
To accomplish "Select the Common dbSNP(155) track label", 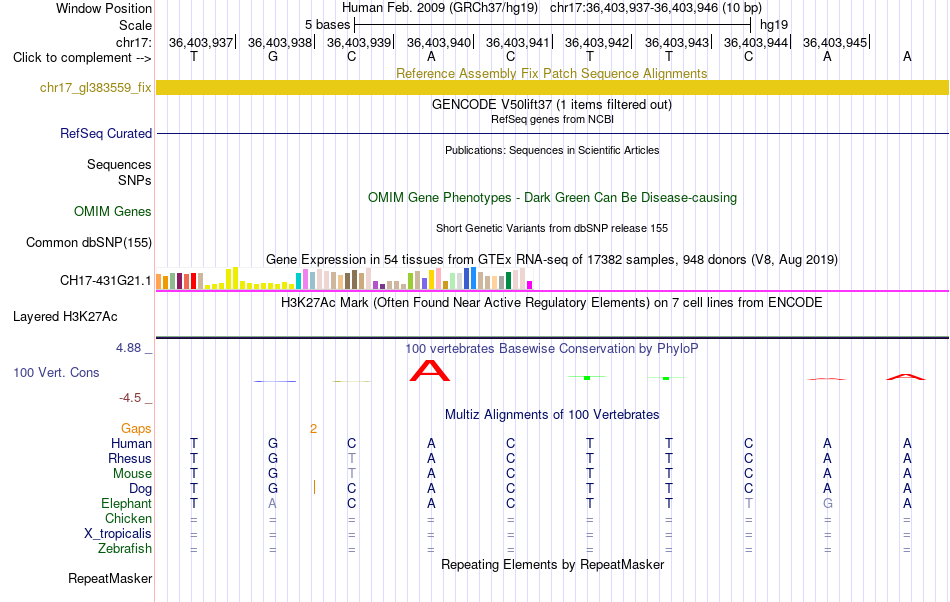I will pos(88,242).
